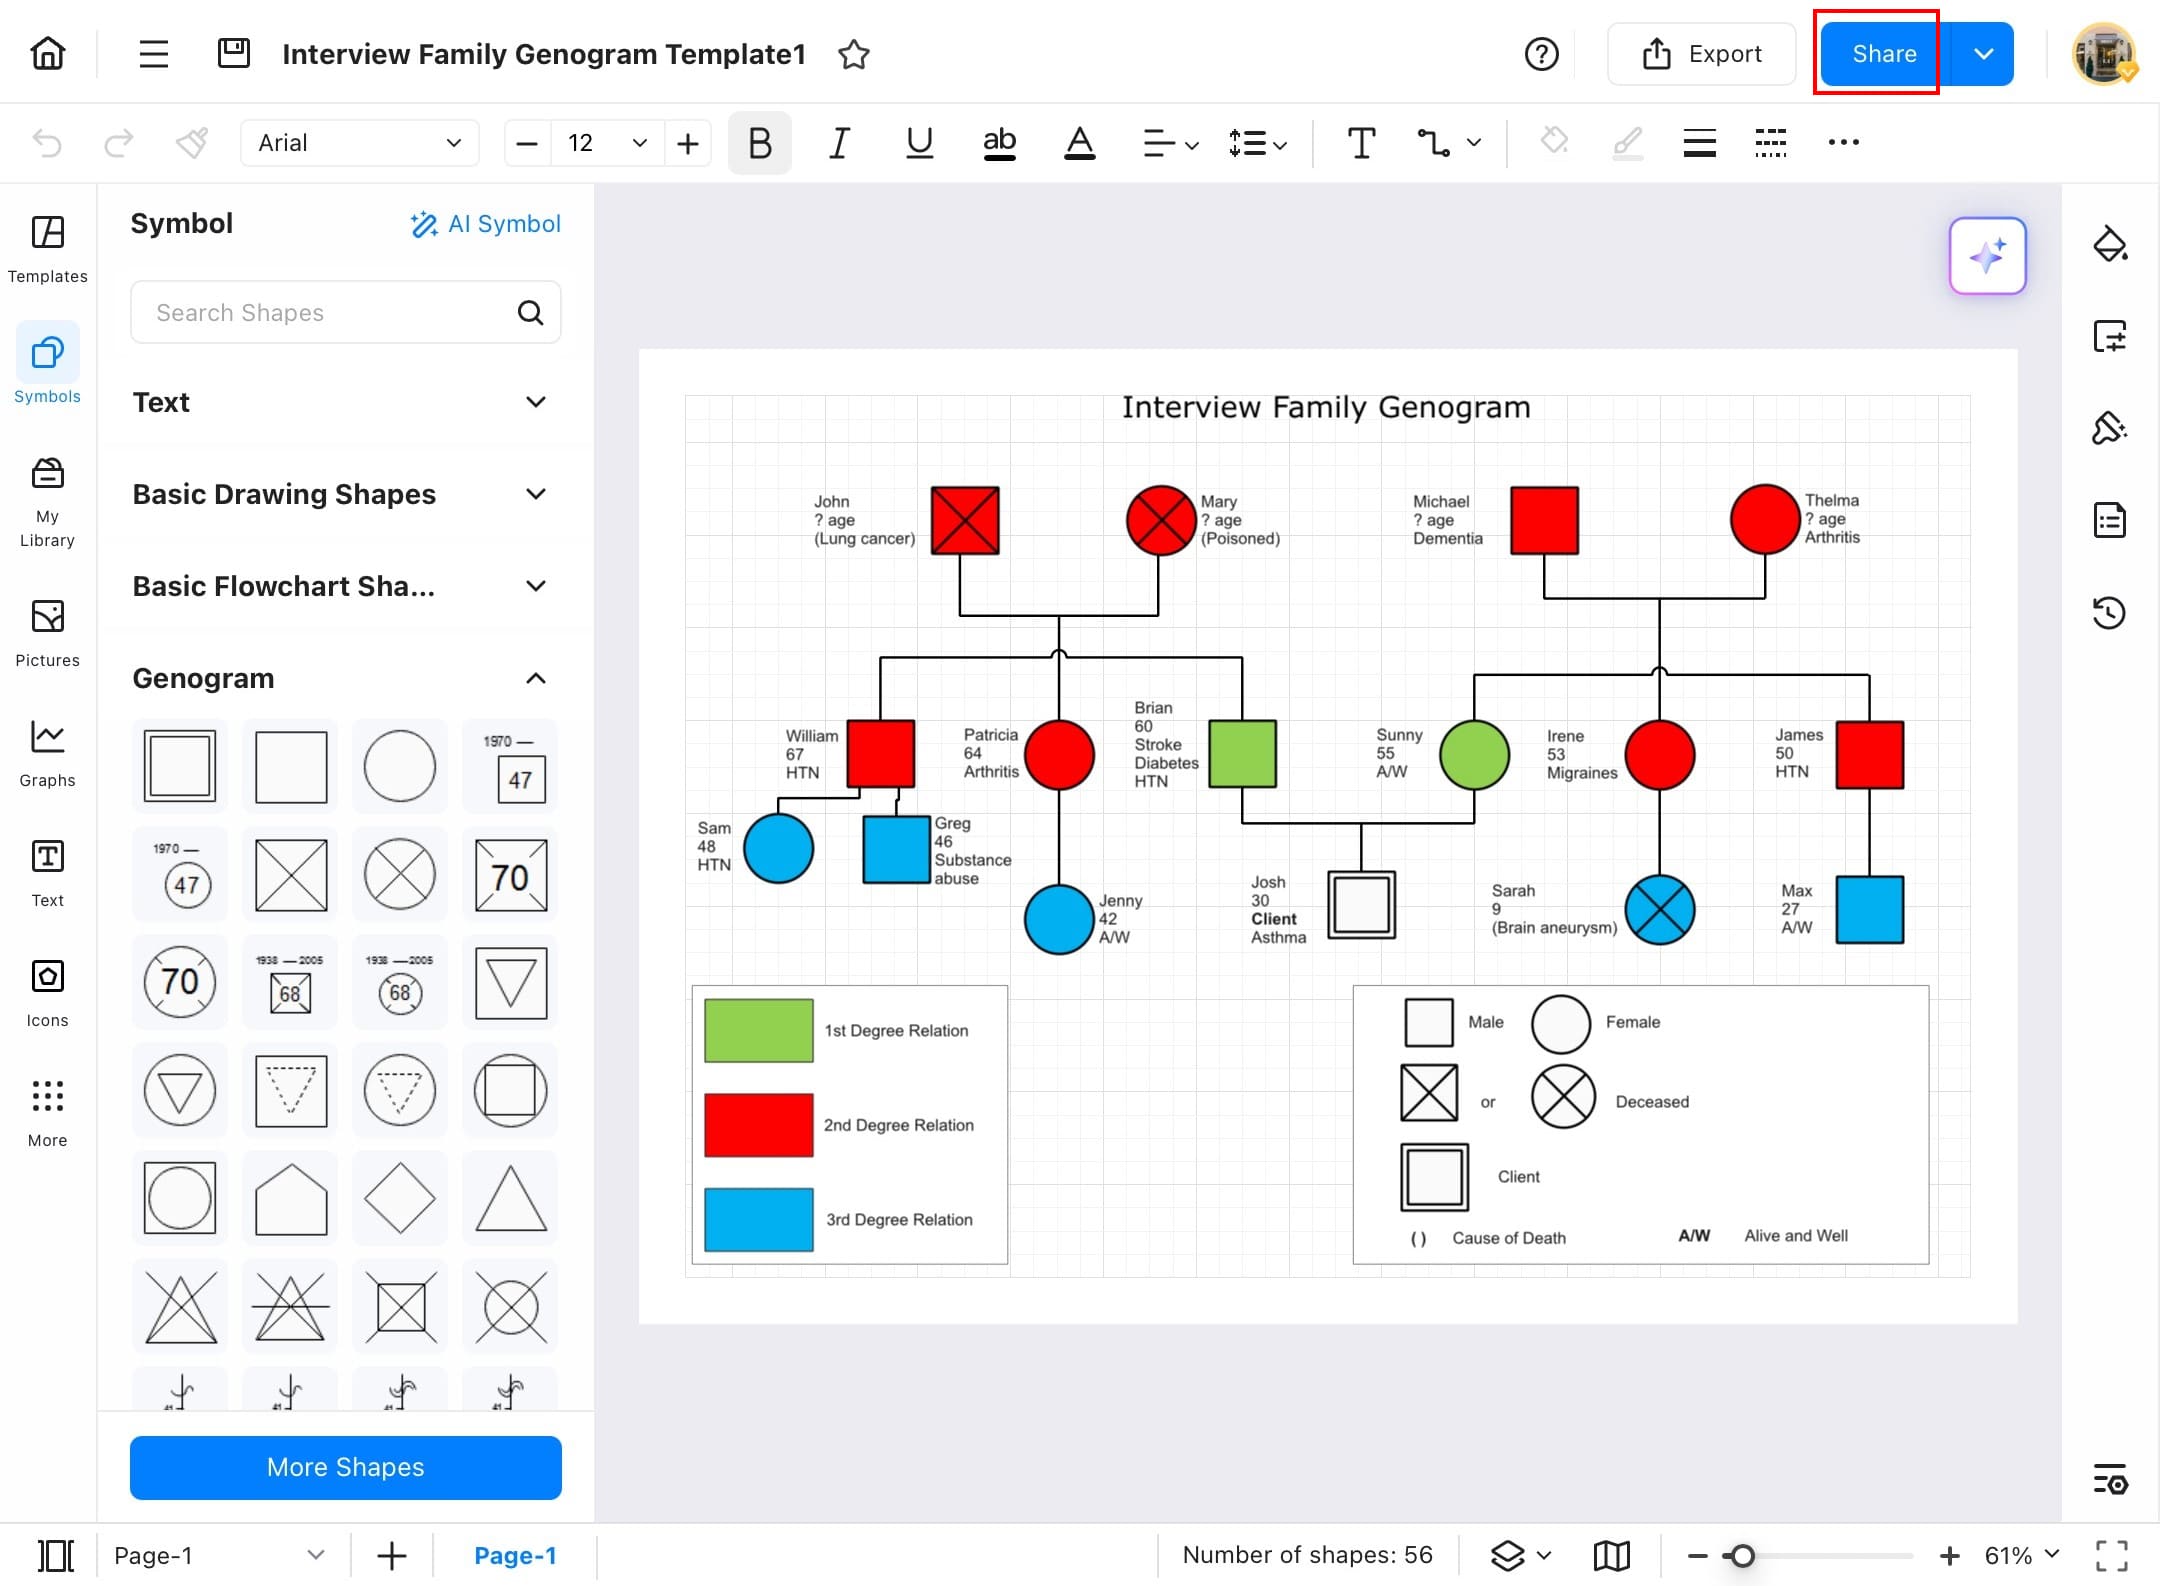Screen dimensions: 2160x1586
Task: Add bookmark star next to title
Action: pos(853,54)
